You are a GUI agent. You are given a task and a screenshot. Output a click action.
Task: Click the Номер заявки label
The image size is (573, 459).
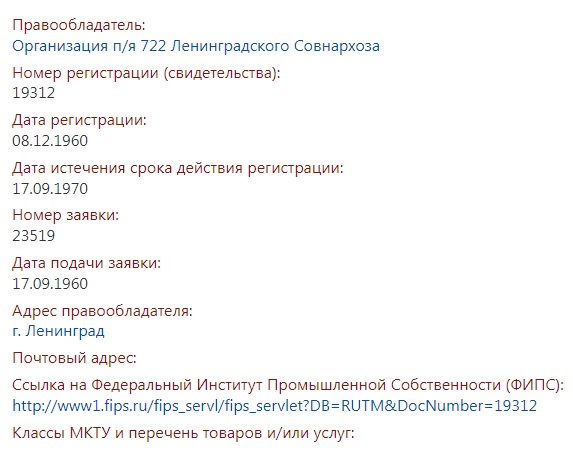coord(66,215)
